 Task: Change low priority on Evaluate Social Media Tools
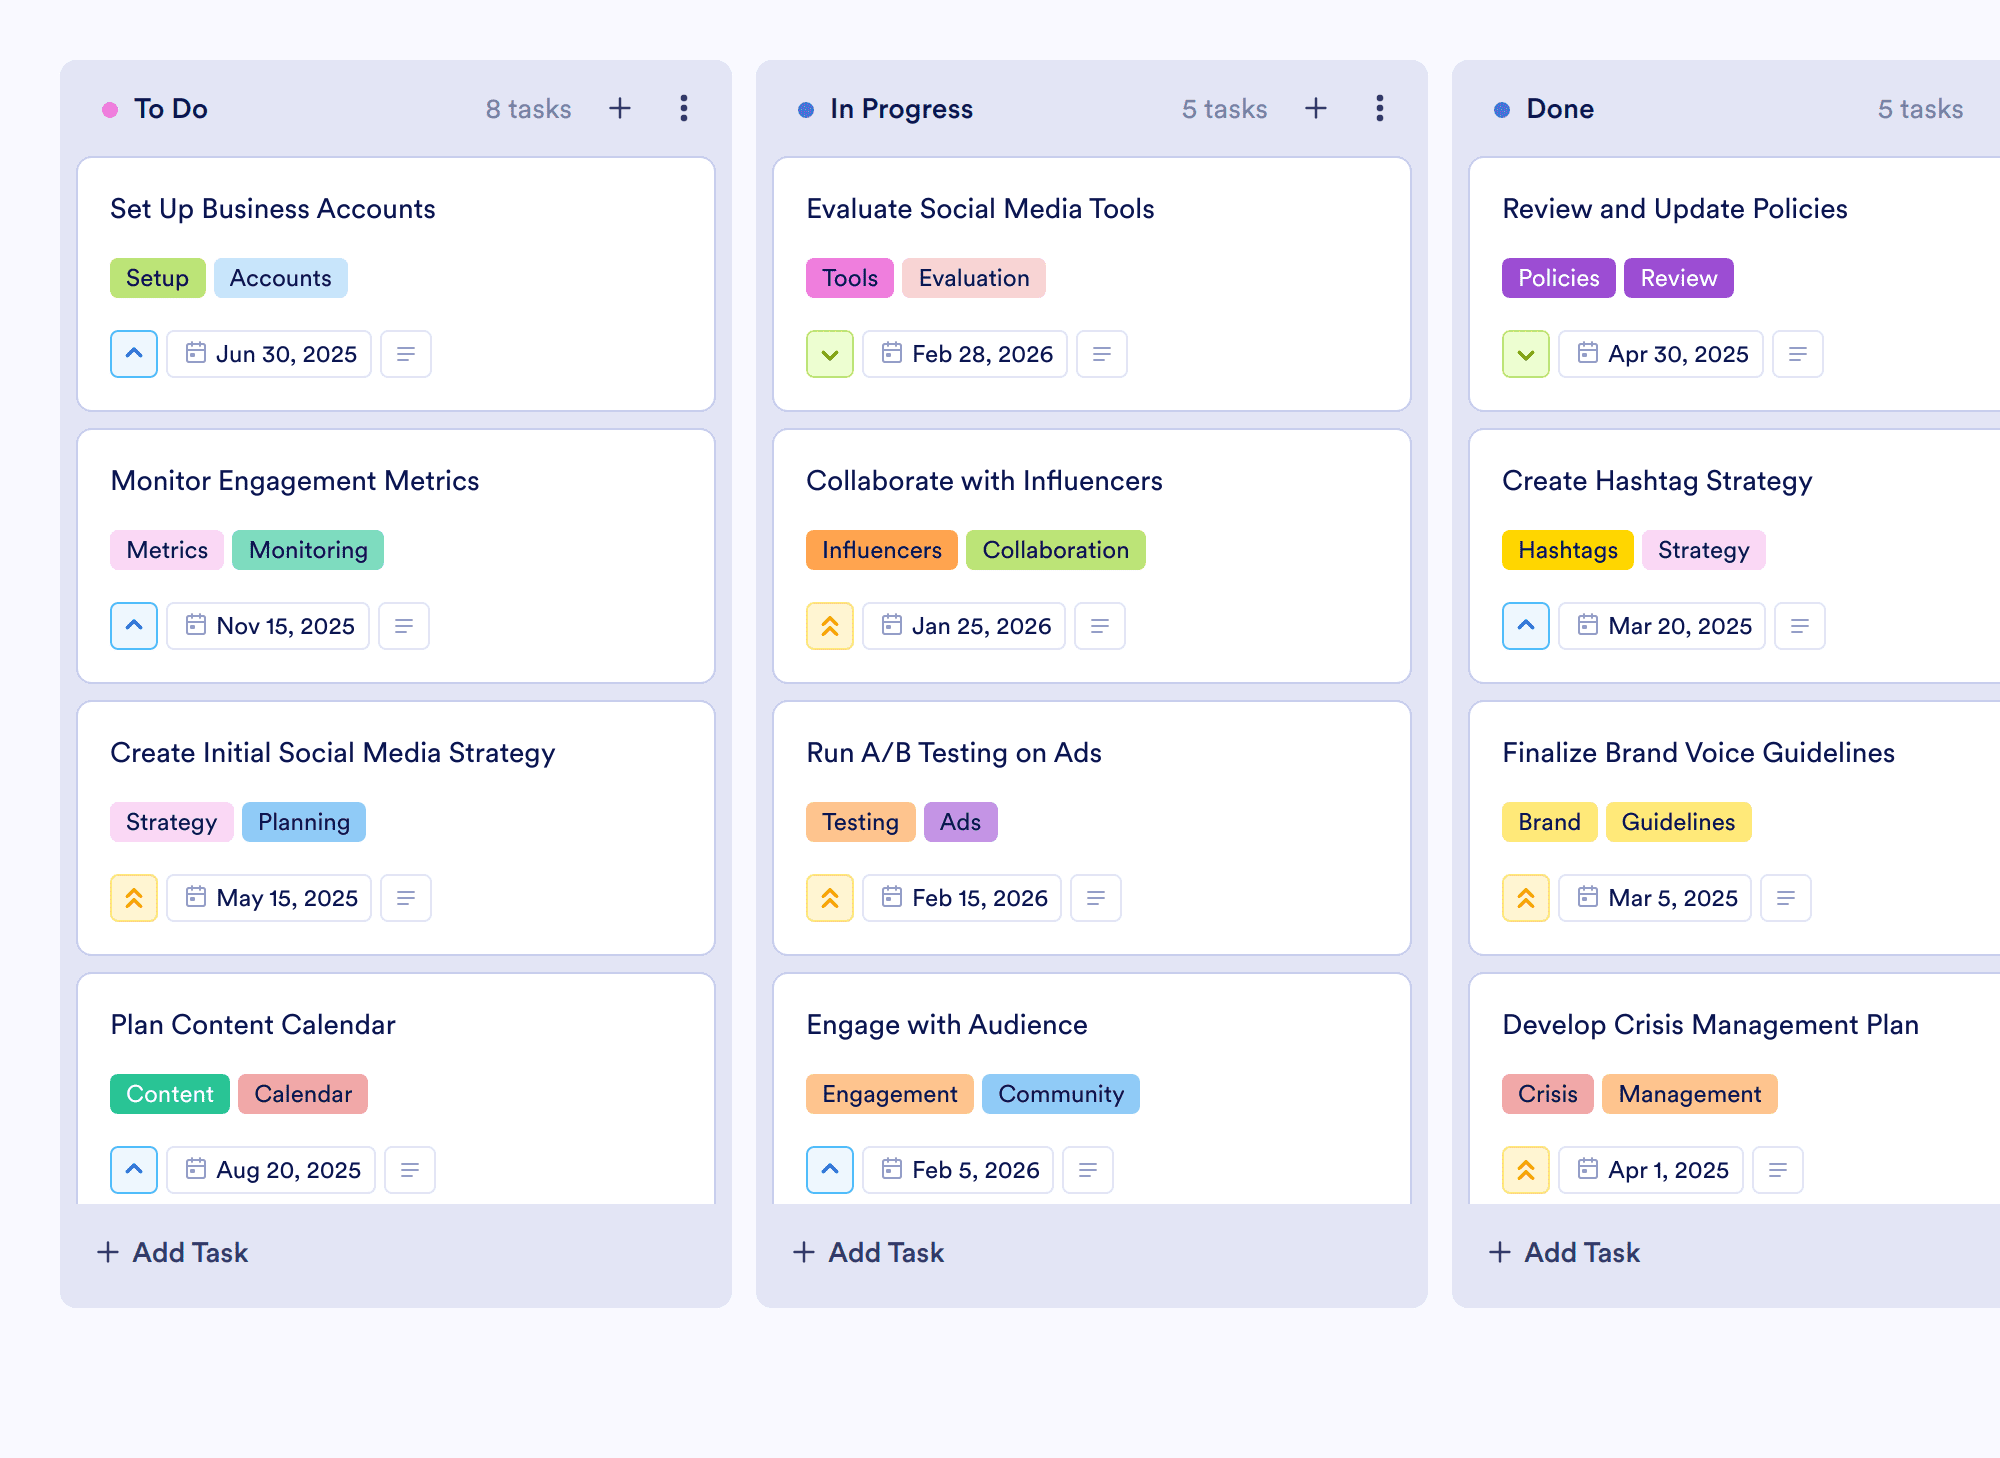click(830, 354)
